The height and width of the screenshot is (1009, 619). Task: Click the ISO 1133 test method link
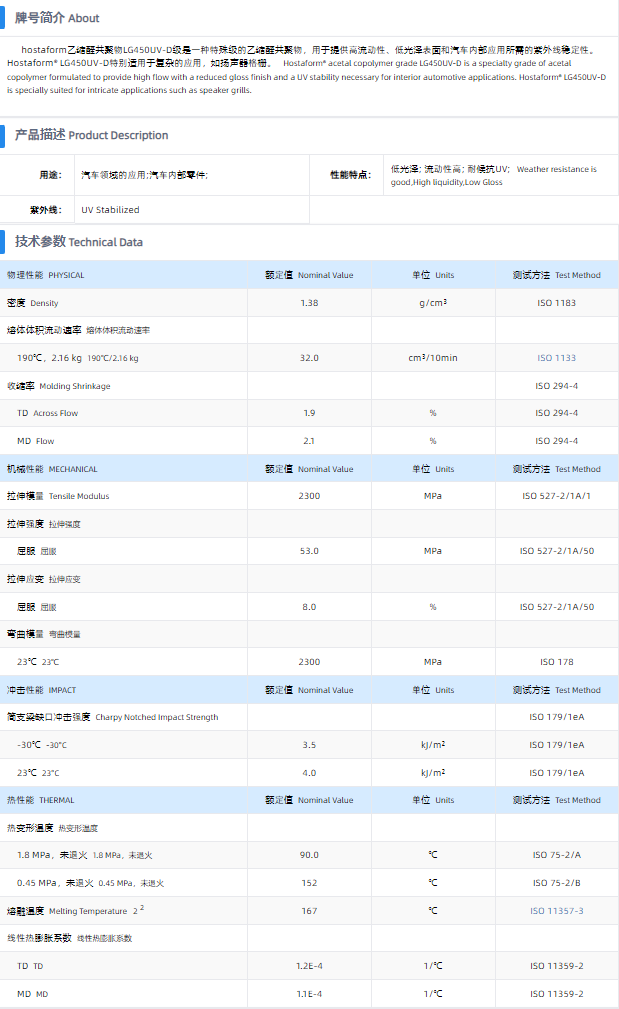557,358
